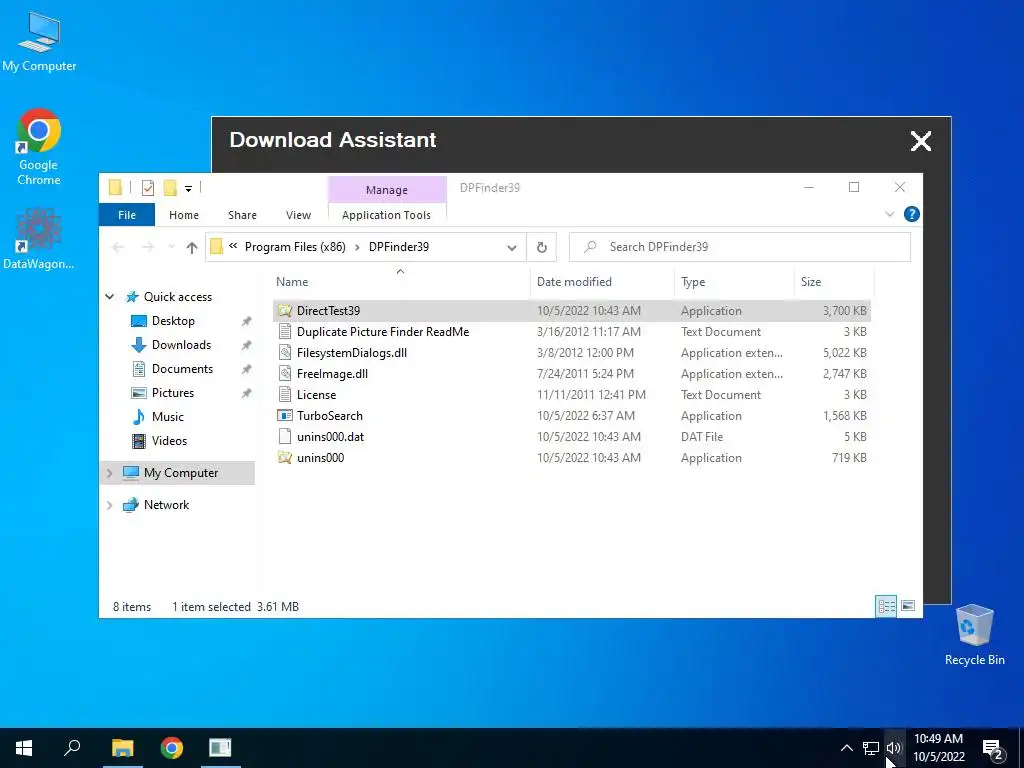
Task: Open the Recycle Bin on desktop
Action: (974, 635)
